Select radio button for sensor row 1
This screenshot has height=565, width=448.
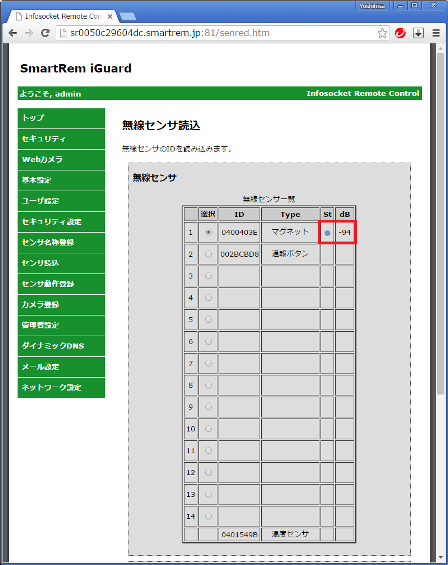[208, 232]
